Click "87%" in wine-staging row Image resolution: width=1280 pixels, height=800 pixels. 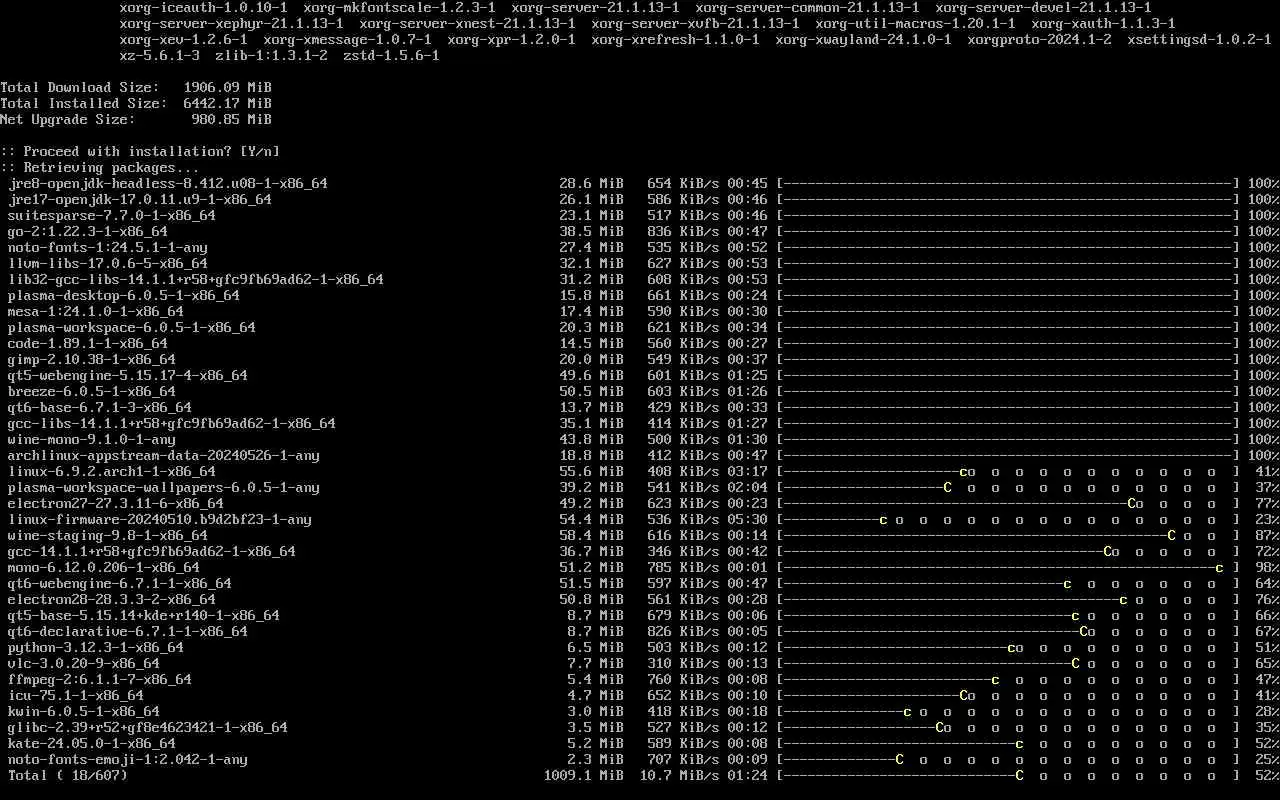1267,535
